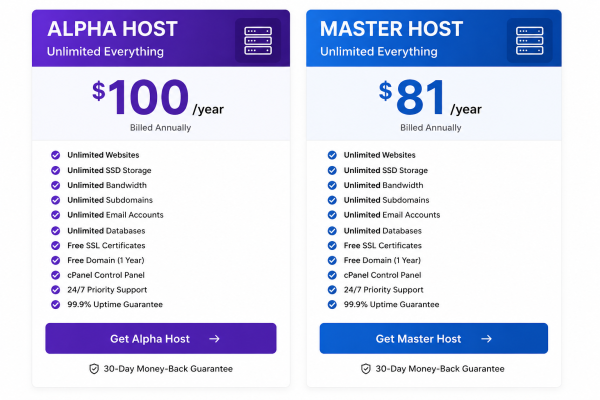
Task: Click the blue checkmark next to 24/7 Priority Support
Action: [x=332, y=290]
